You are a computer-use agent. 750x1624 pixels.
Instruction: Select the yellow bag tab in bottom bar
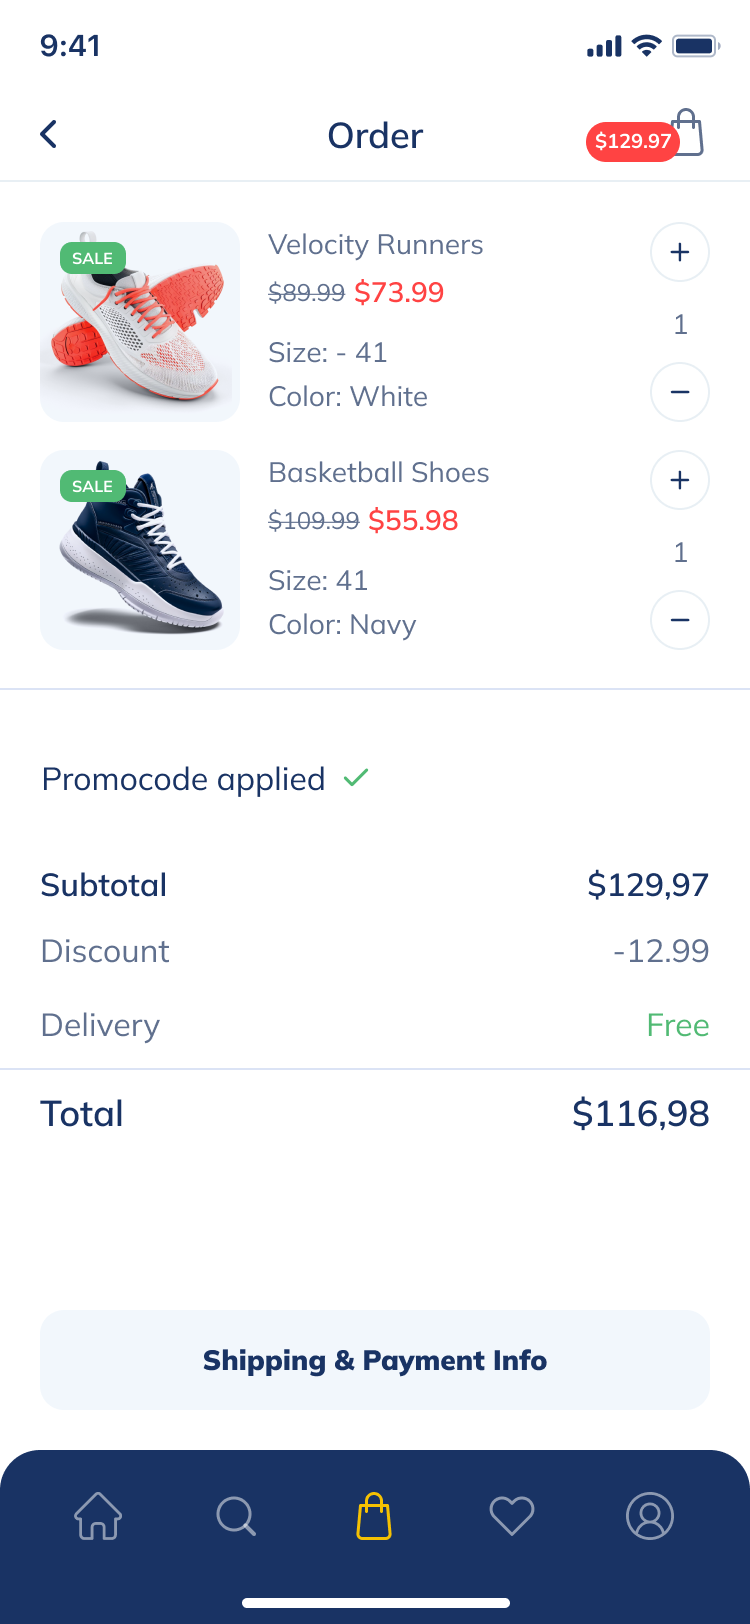pos(374,1516)
